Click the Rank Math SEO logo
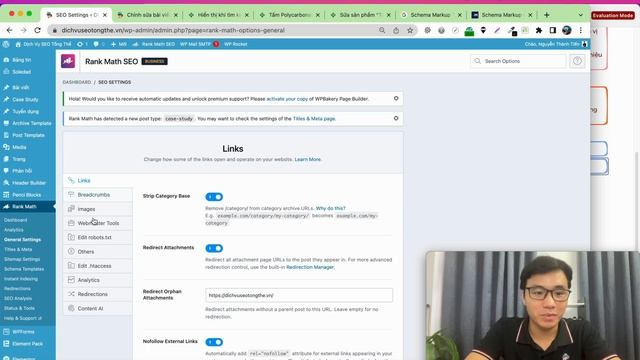640x360 pixels. (x=68, y=61)
